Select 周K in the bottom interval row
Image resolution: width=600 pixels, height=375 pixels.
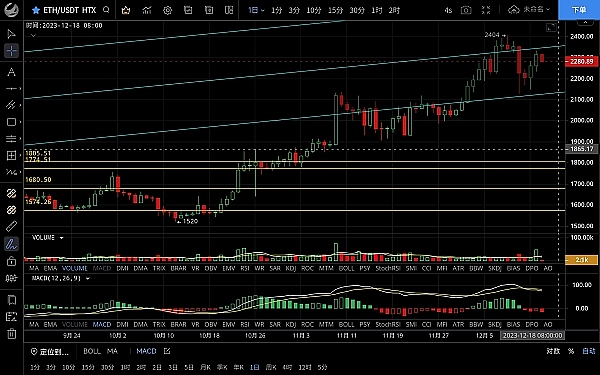pos(271,367)
